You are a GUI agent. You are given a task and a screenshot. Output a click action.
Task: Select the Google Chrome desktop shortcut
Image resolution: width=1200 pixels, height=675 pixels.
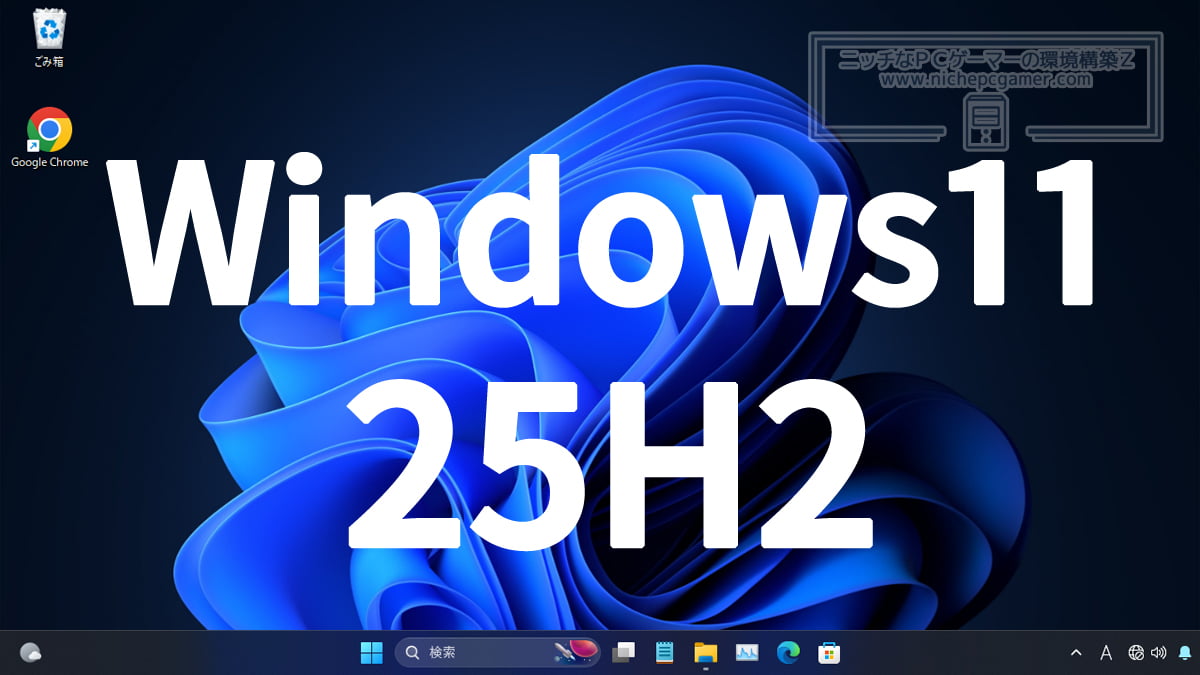click(x=49, y=138)
